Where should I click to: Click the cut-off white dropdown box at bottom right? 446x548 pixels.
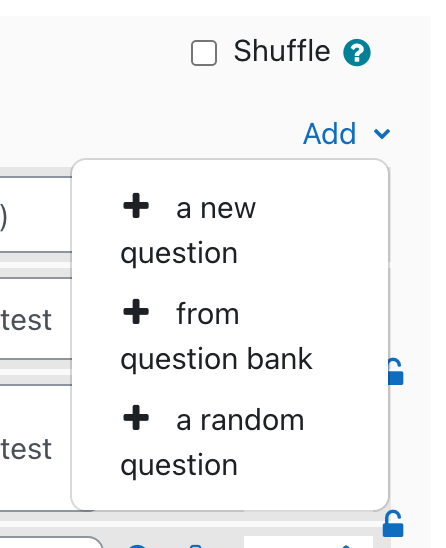[x=308, y=542]
